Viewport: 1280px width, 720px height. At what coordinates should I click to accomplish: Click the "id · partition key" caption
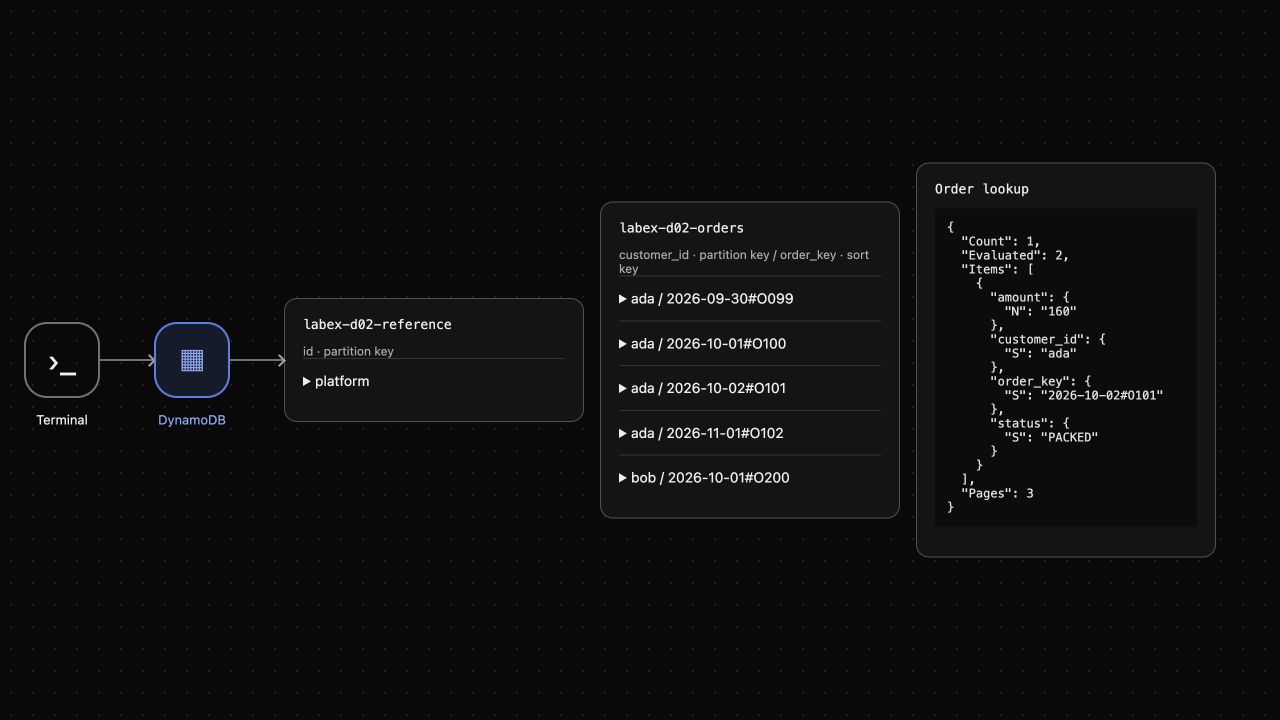349,351
